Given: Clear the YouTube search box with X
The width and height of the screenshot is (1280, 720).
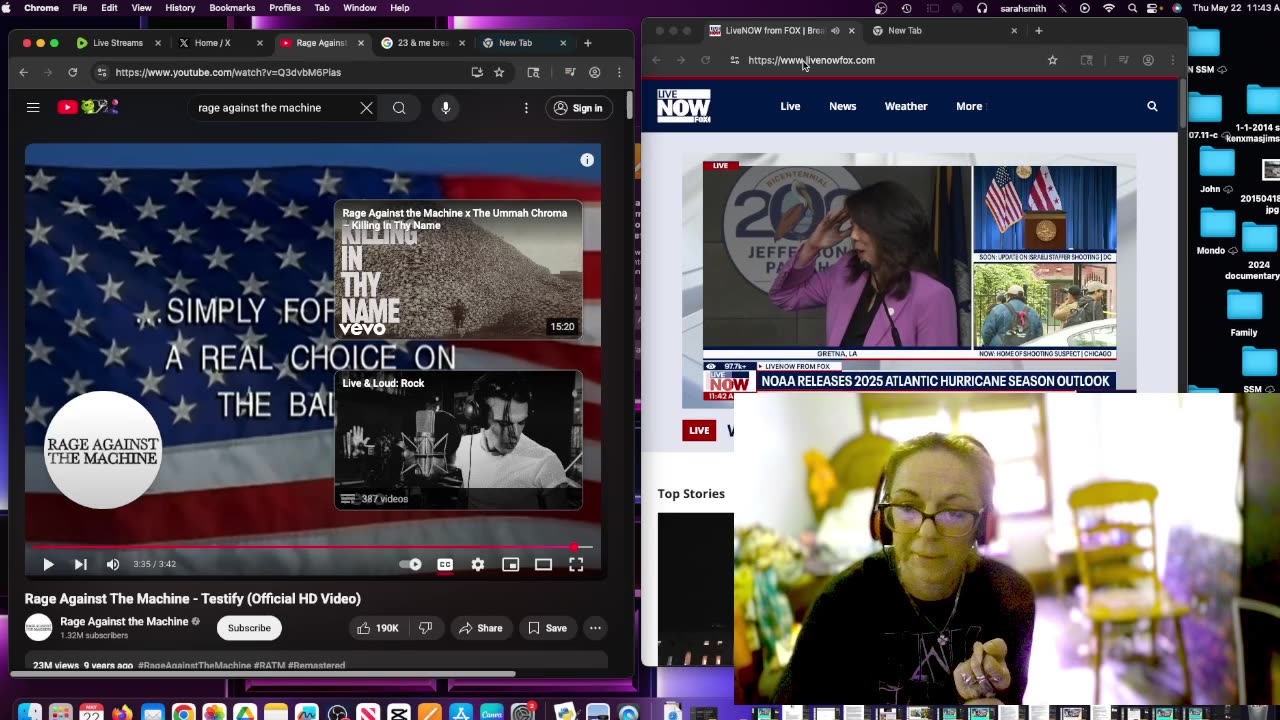Looking at the screenshot, I should [366, 108].
